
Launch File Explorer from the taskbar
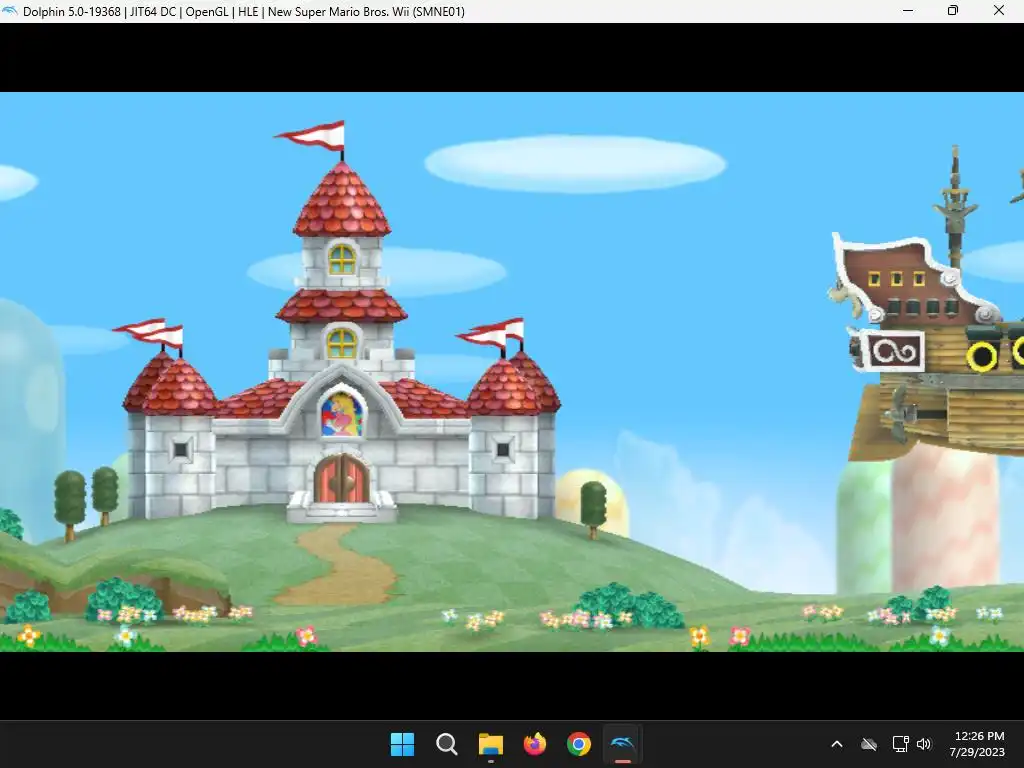[490, 744]
